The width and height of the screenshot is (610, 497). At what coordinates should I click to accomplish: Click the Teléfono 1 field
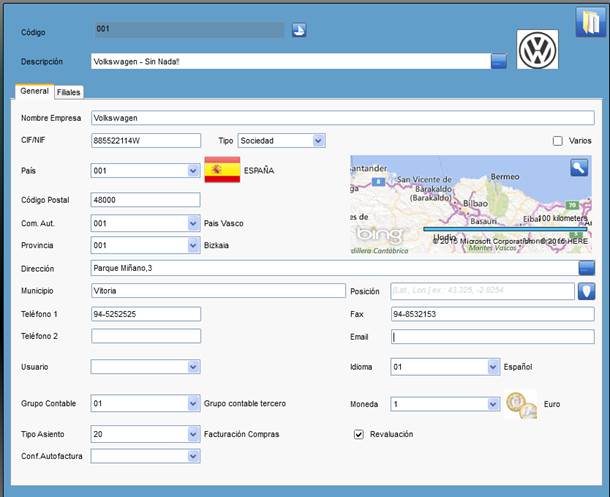(x=146, y=314)
